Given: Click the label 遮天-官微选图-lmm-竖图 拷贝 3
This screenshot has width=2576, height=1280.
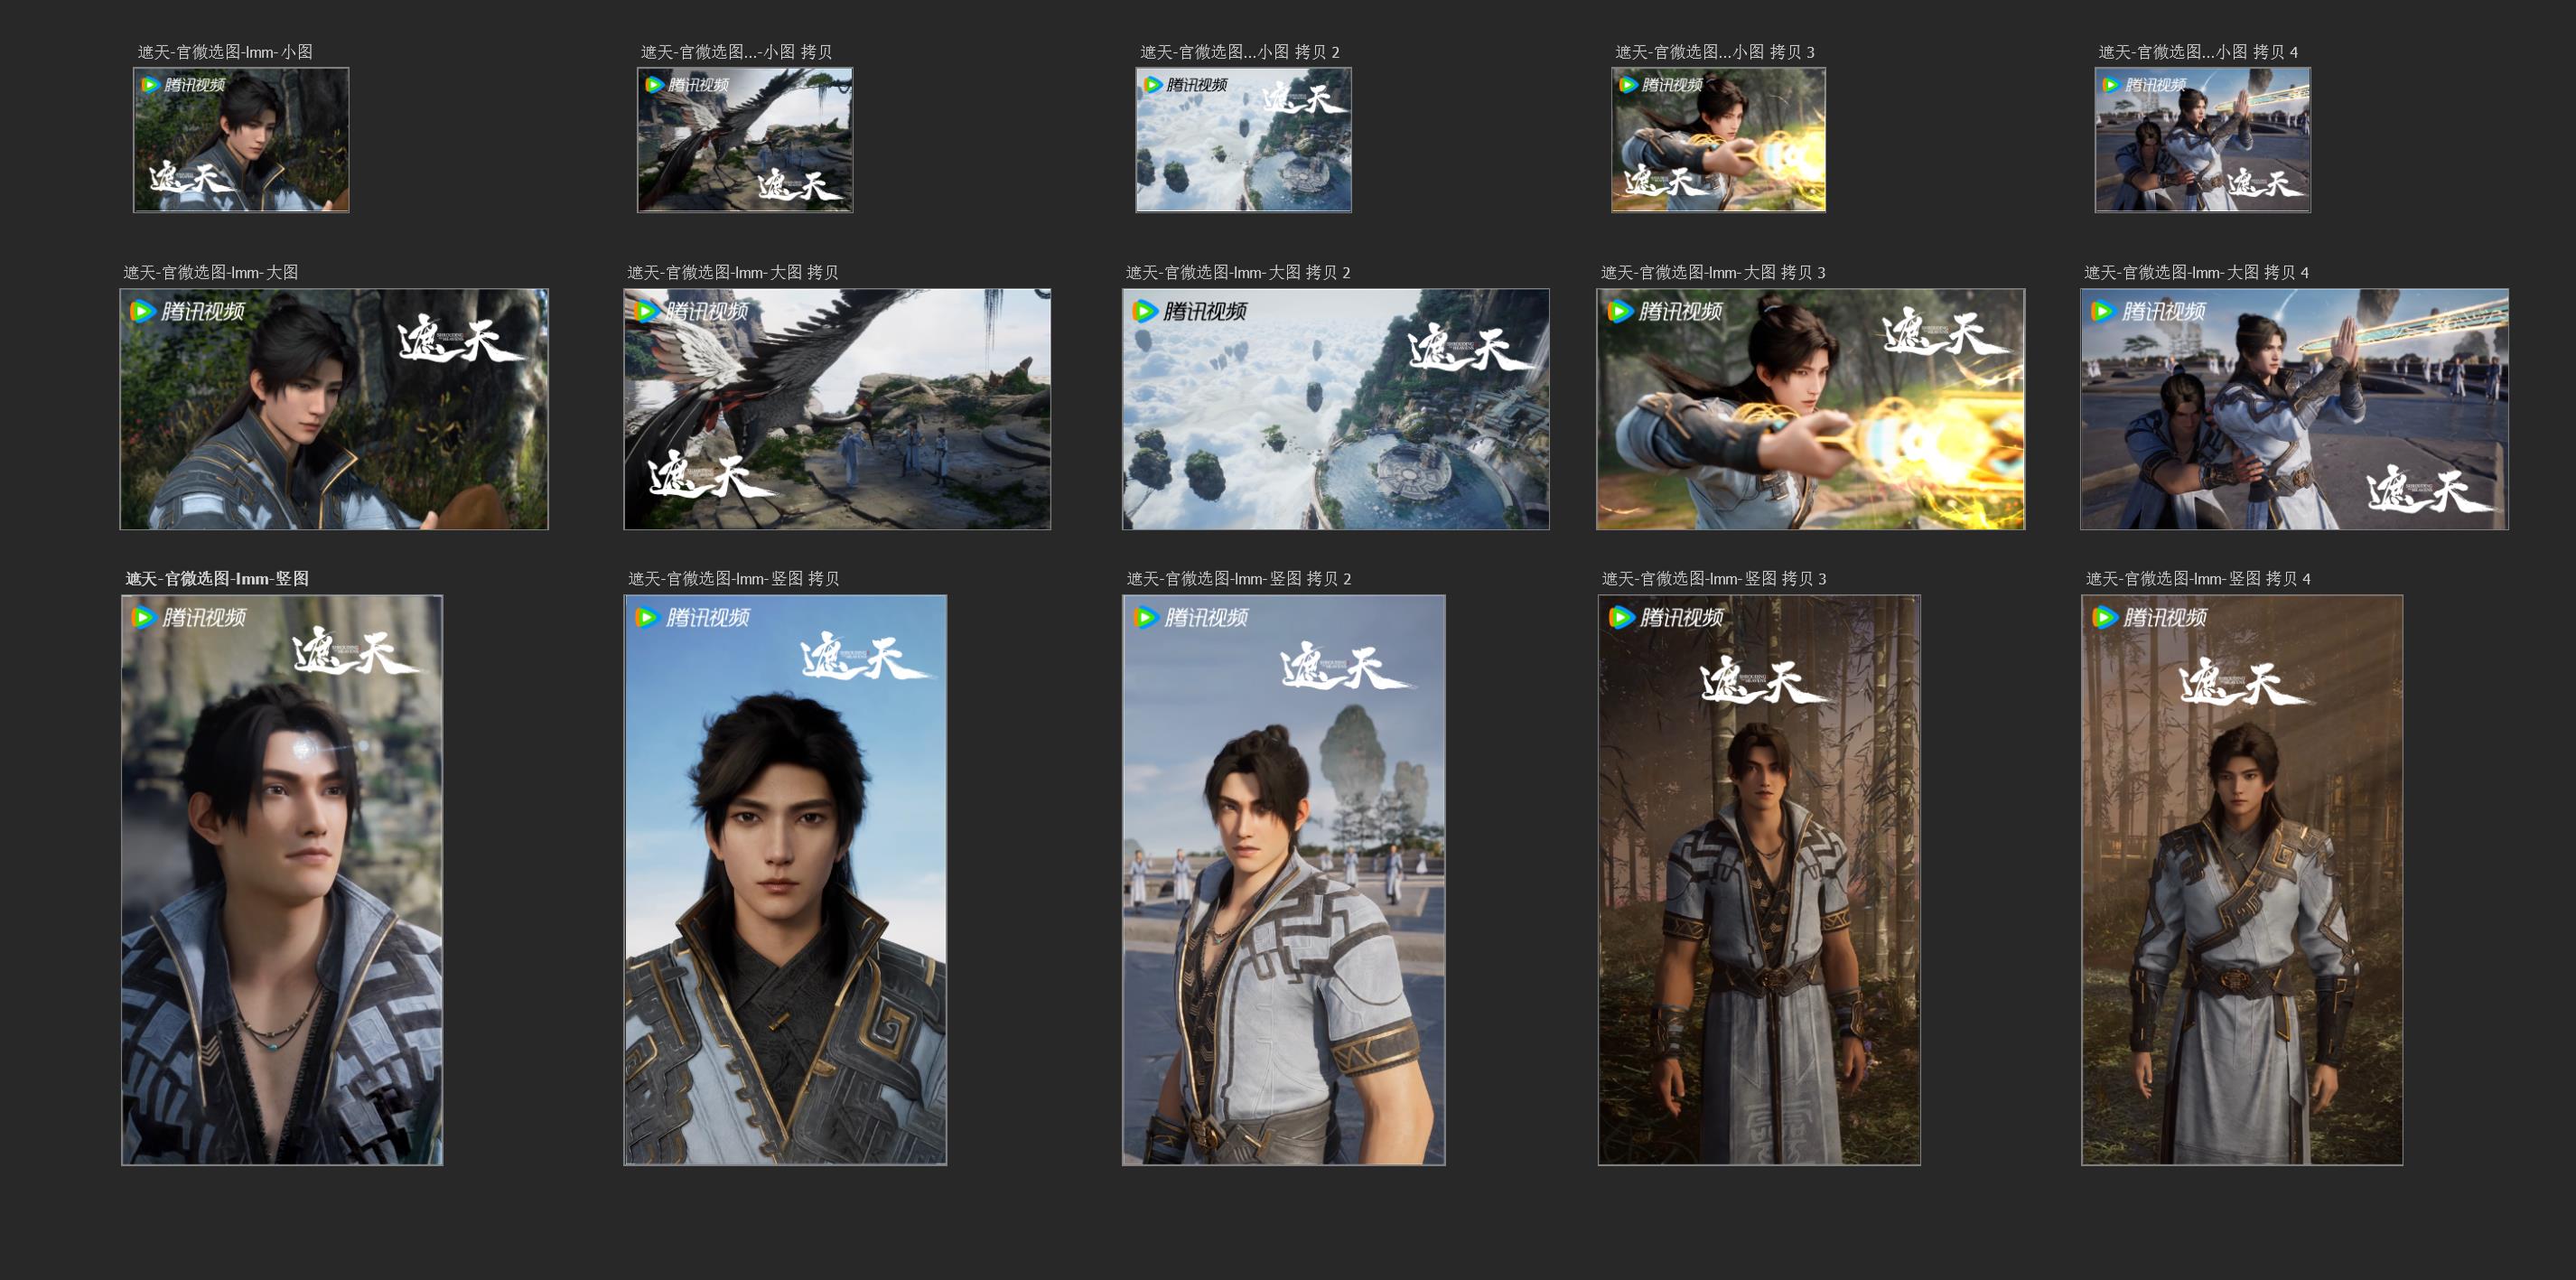Looking at the screenshot, I should pos(1714,579).
